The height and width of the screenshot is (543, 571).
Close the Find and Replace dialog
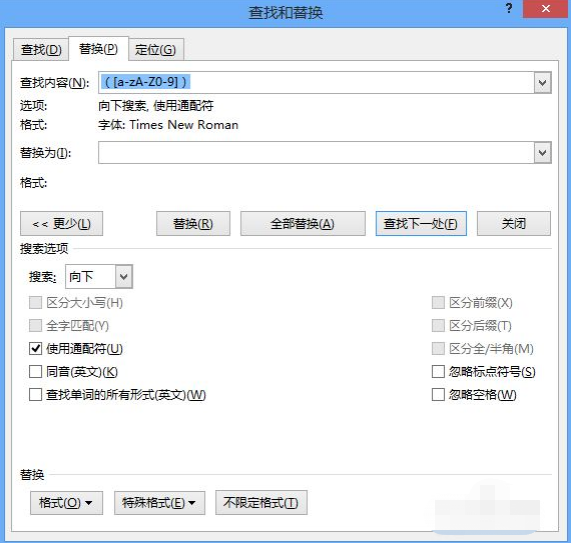545,9
